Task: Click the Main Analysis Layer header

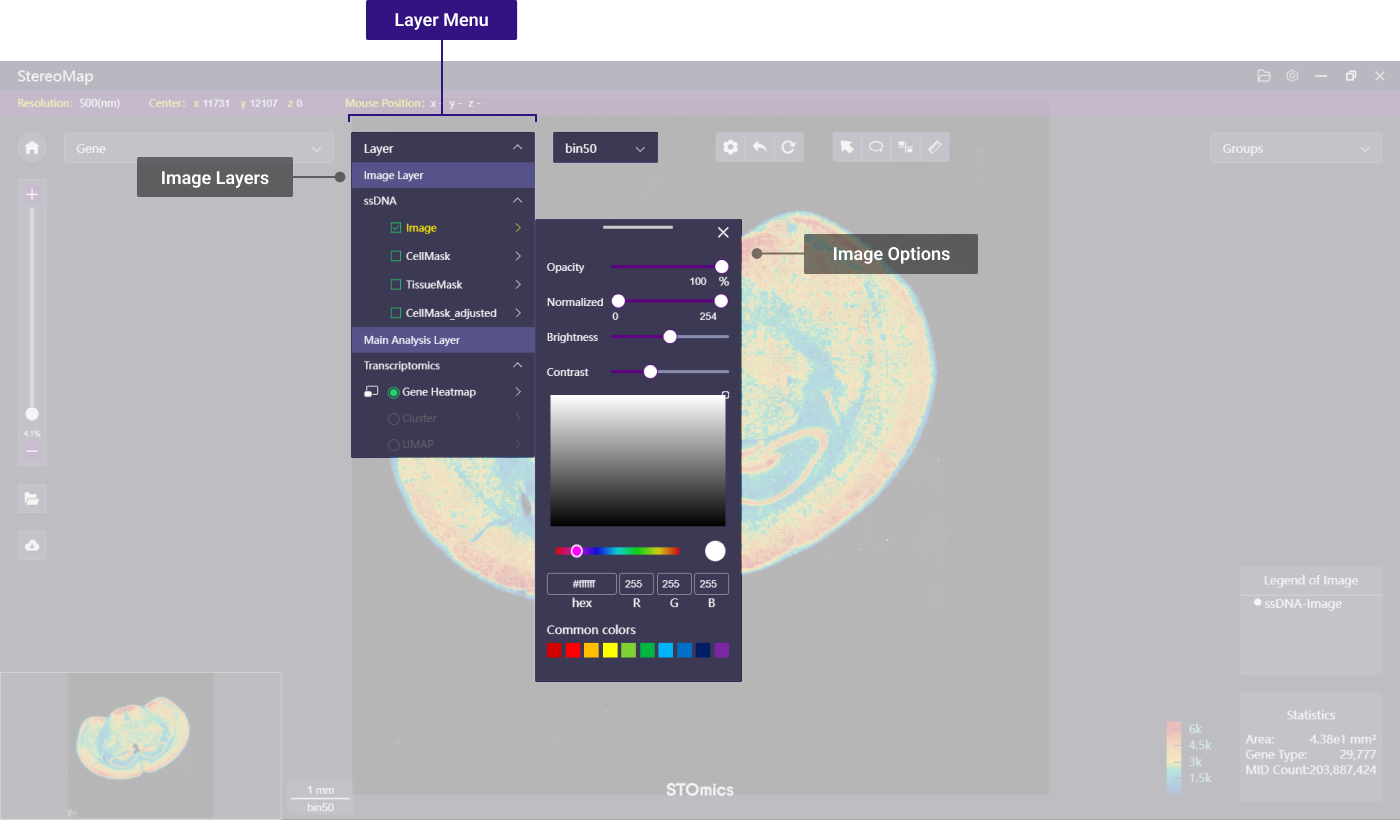Action: click(x=443, y=340)
